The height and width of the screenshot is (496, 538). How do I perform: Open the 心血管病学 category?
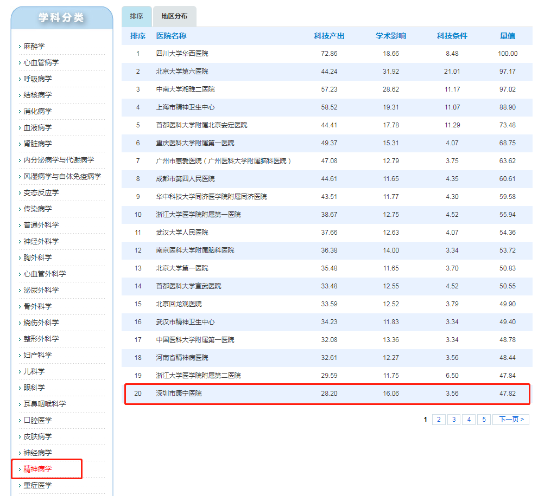point(41,62)
